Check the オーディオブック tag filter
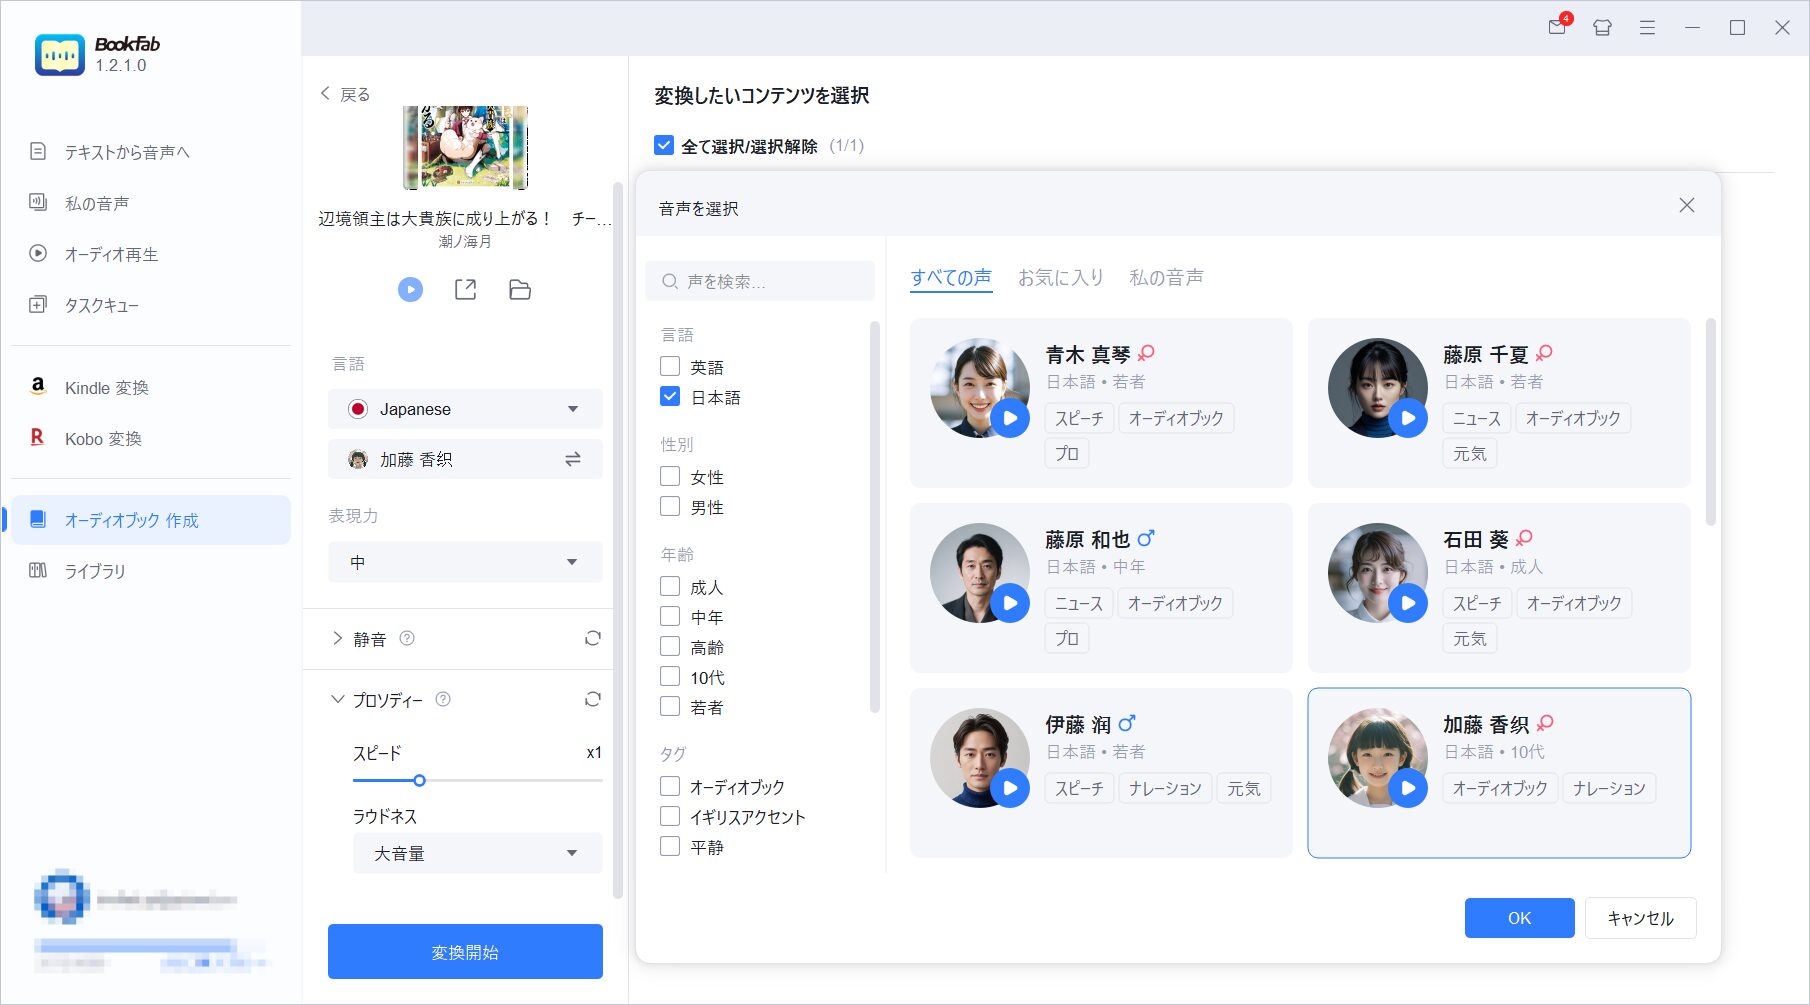Image resolution: width=1810 pixels, height=1005 pixels. (x=669, y=786)
